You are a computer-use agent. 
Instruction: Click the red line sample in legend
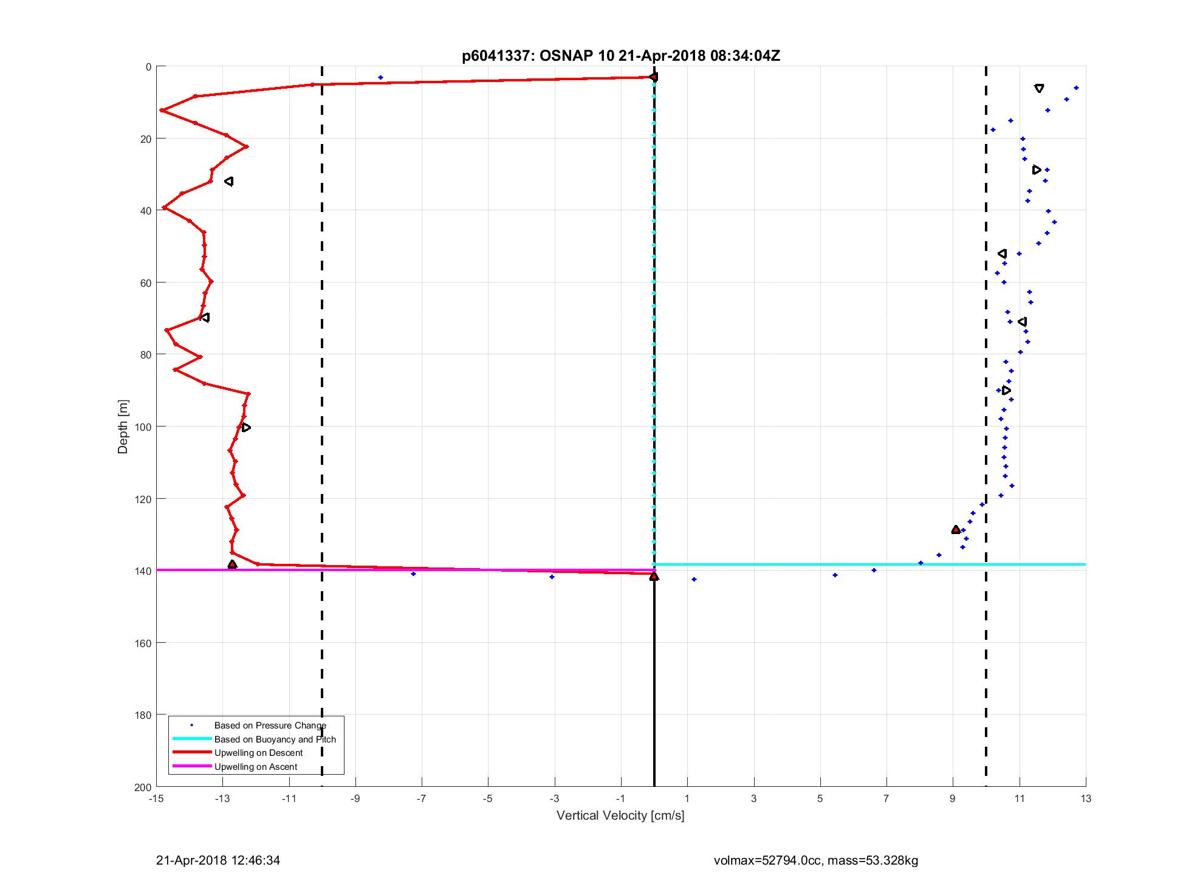(x=191, y=753)
